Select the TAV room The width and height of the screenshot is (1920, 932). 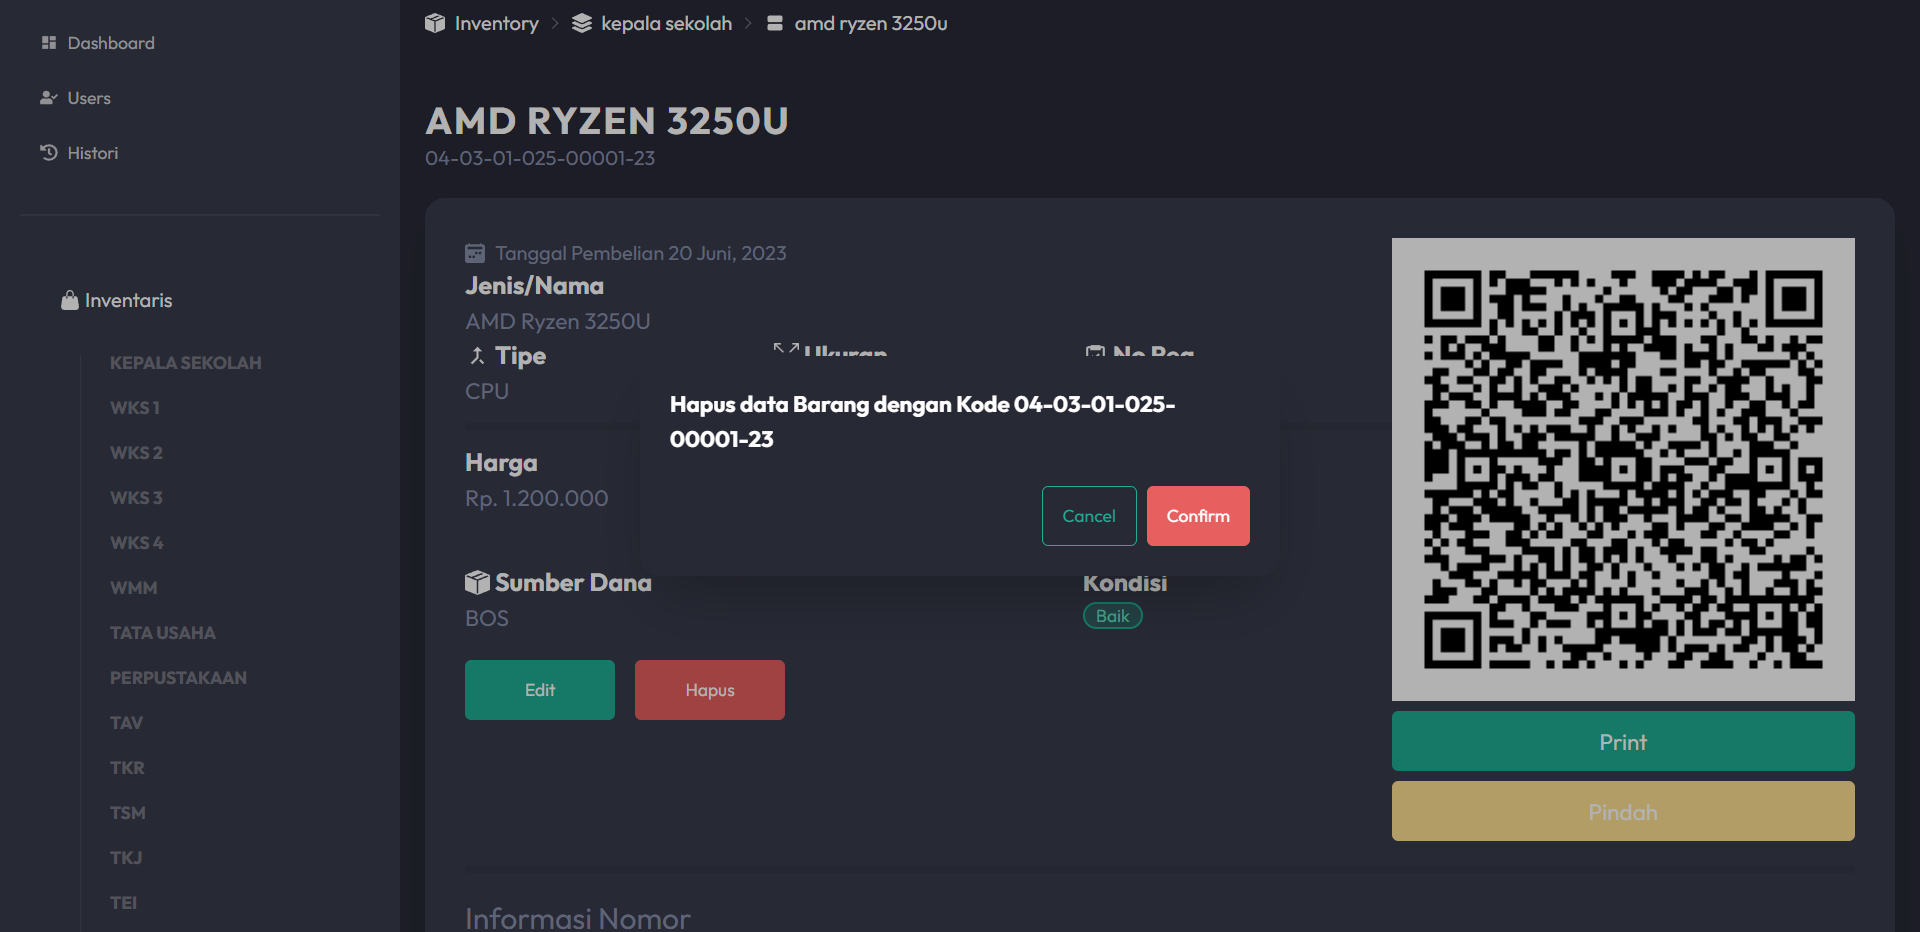[x=126, y=723]
